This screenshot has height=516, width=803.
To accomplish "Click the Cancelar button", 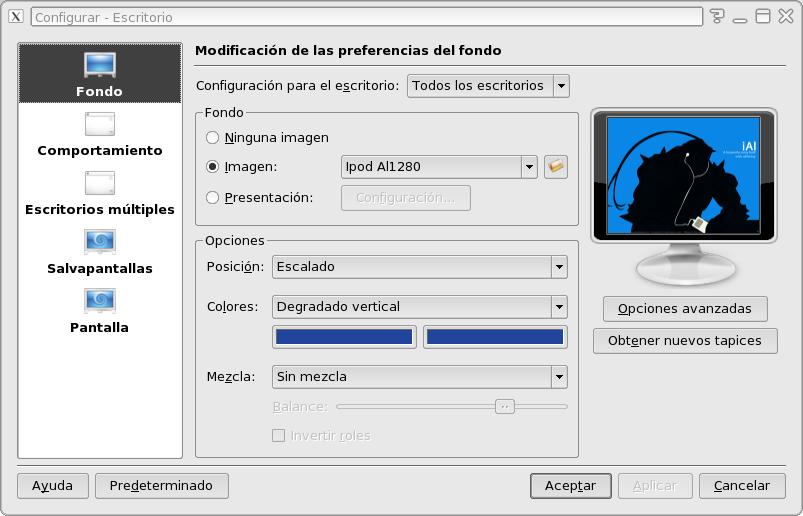I will coord(742,486).
